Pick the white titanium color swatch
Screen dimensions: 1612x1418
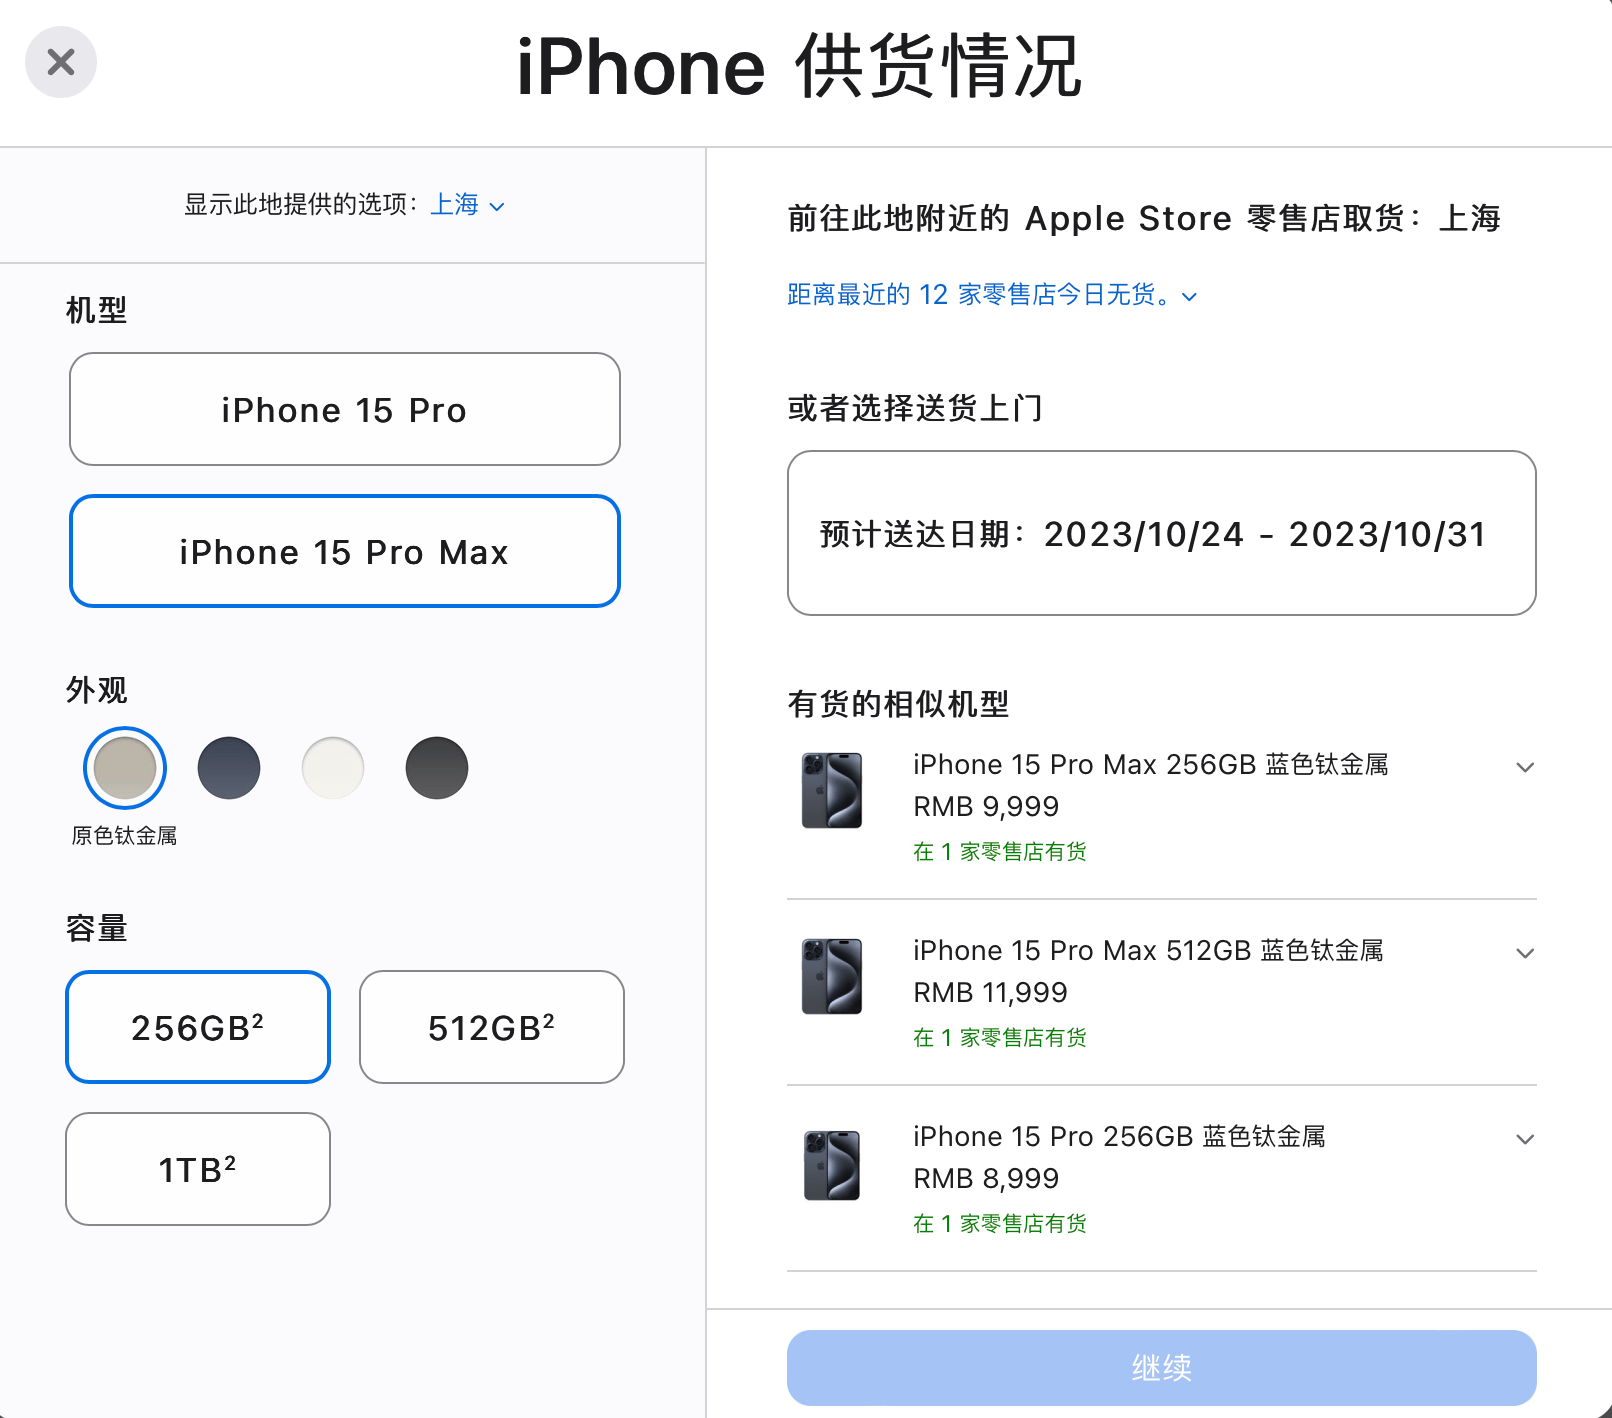point(333,768)
